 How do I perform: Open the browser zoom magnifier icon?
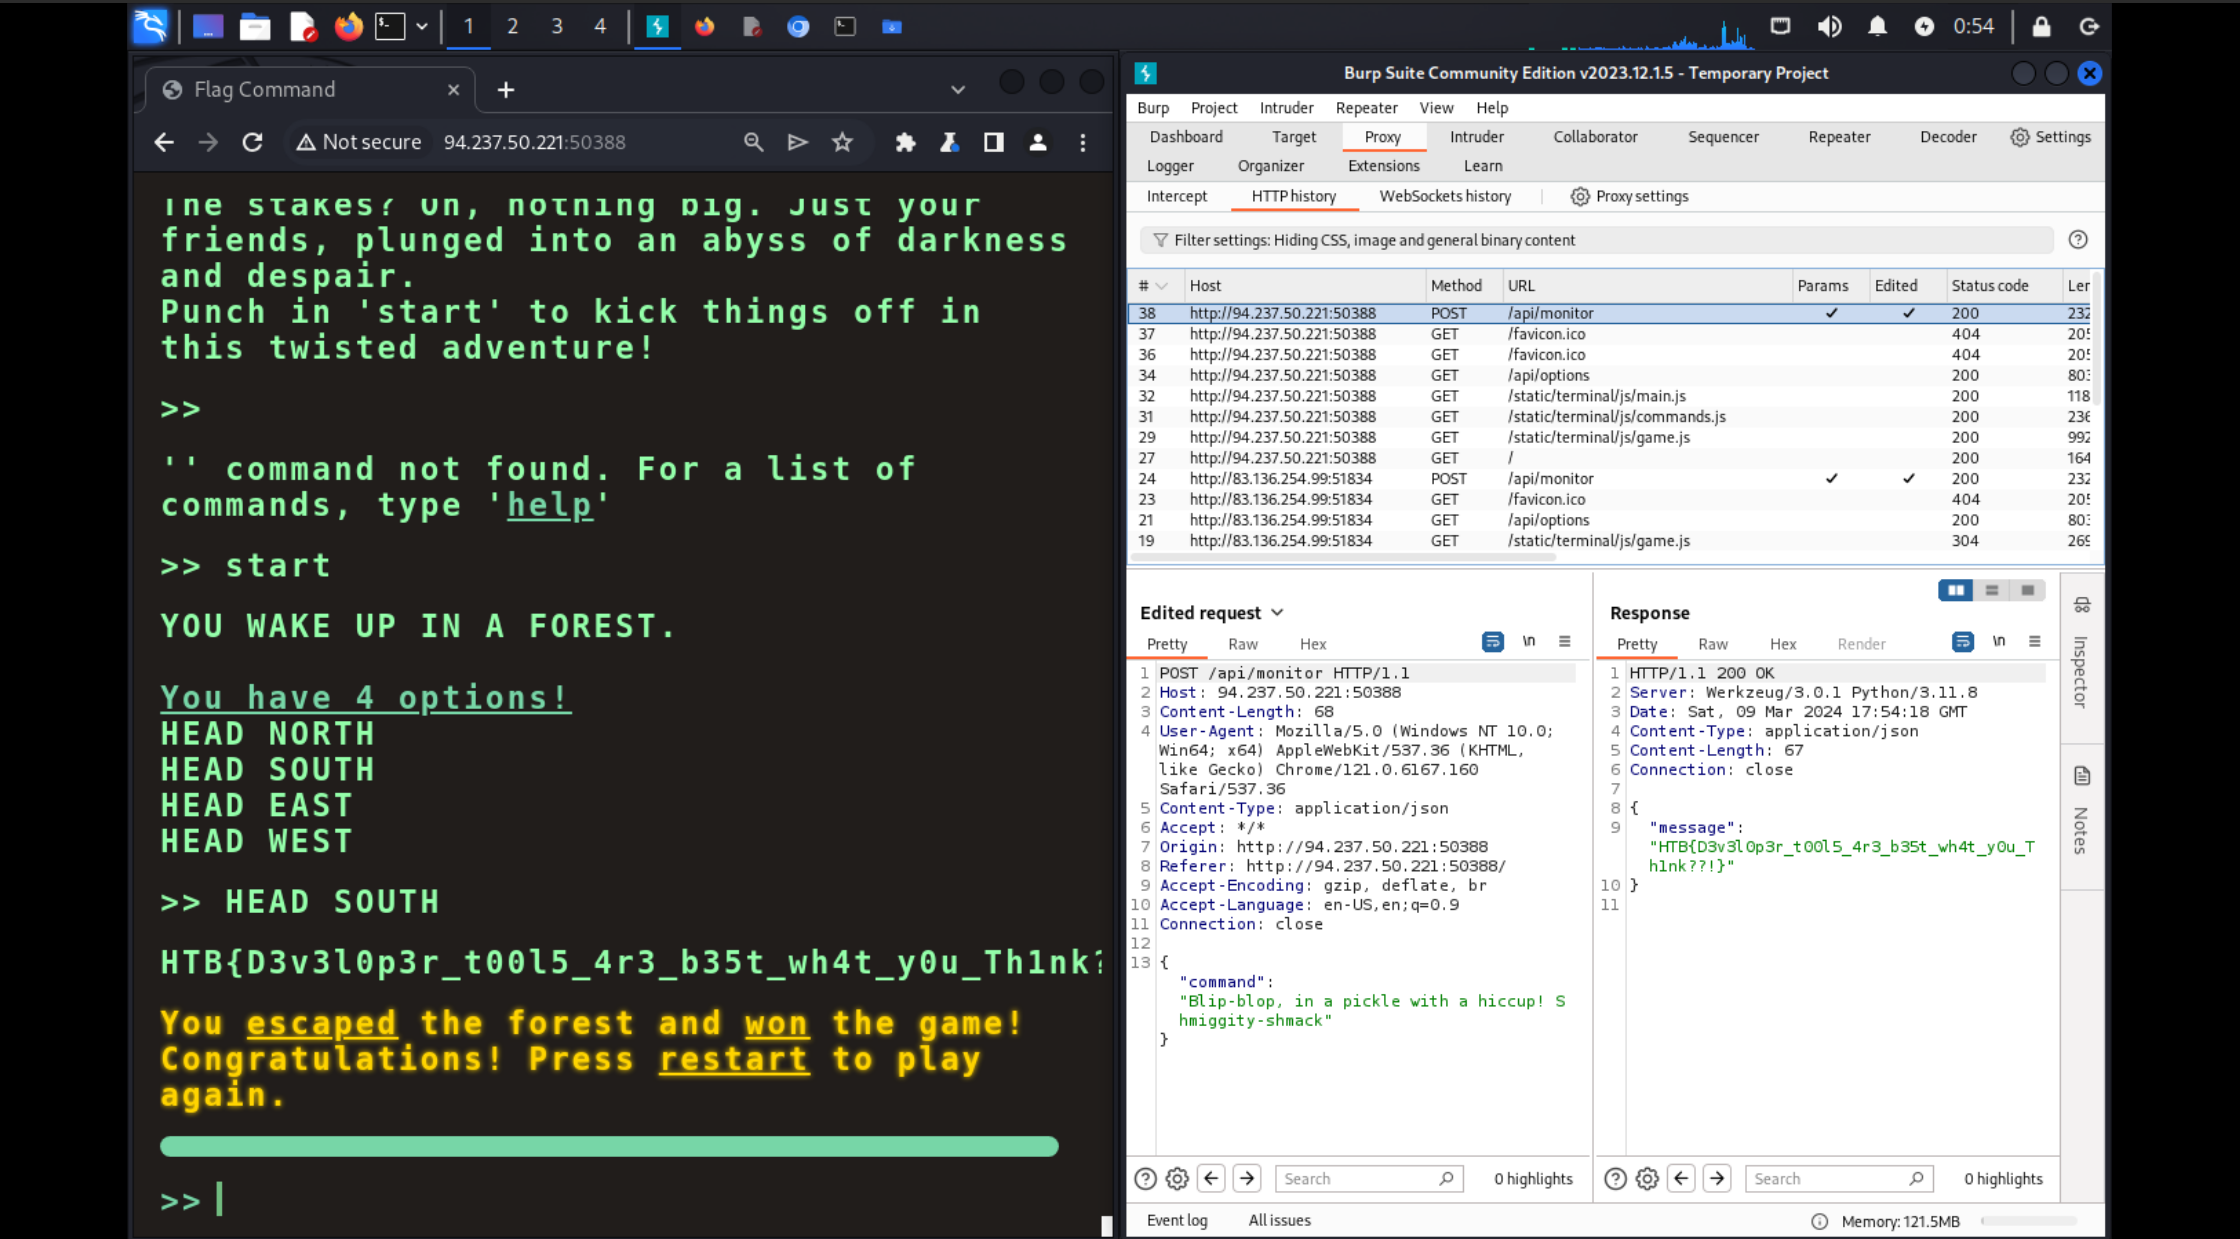753,142
